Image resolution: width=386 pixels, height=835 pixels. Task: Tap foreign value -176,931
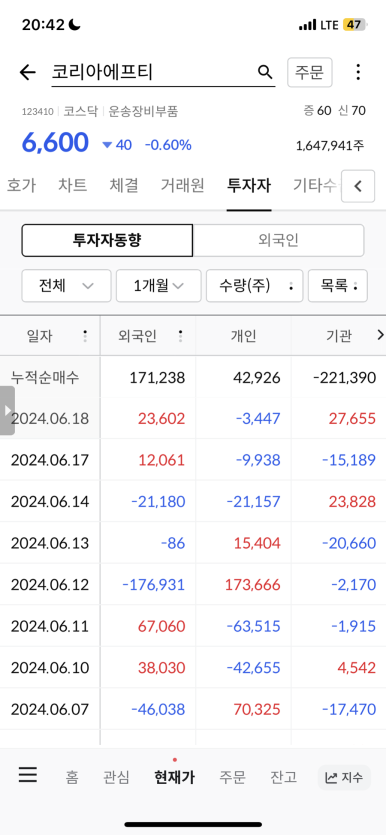click(x=153, y=585)
